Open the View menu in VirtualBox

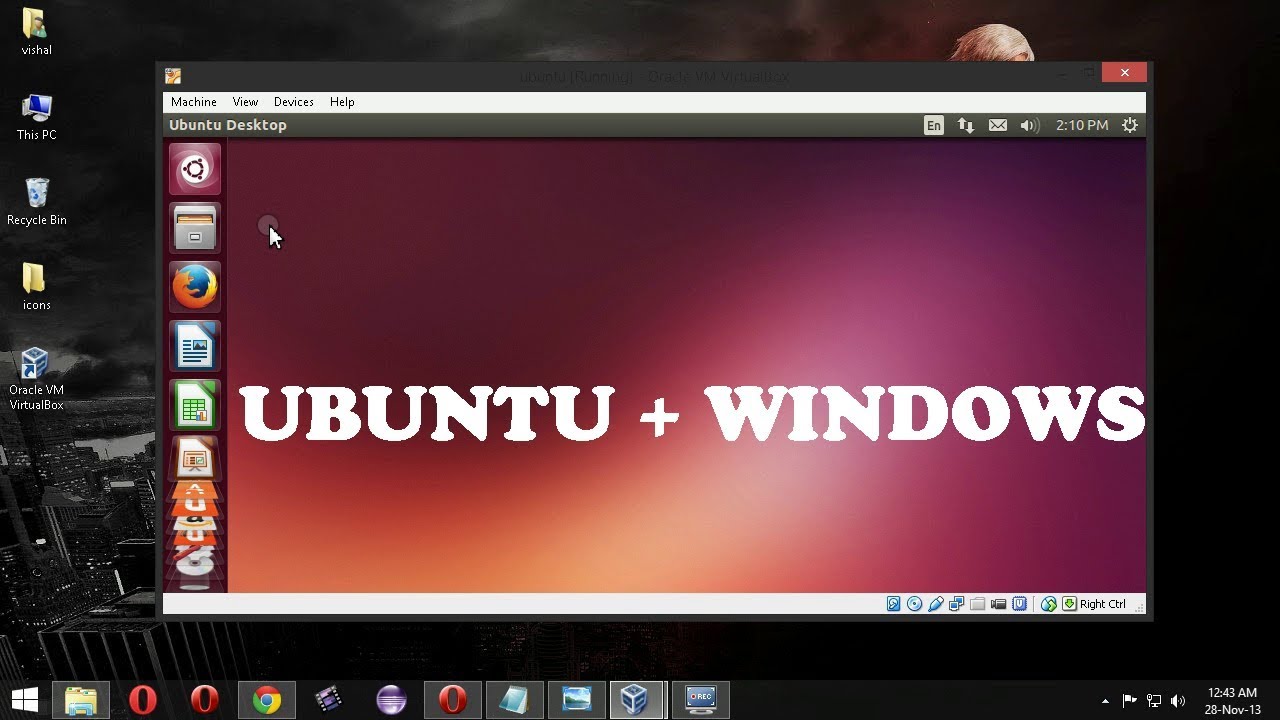coord(245,102)
